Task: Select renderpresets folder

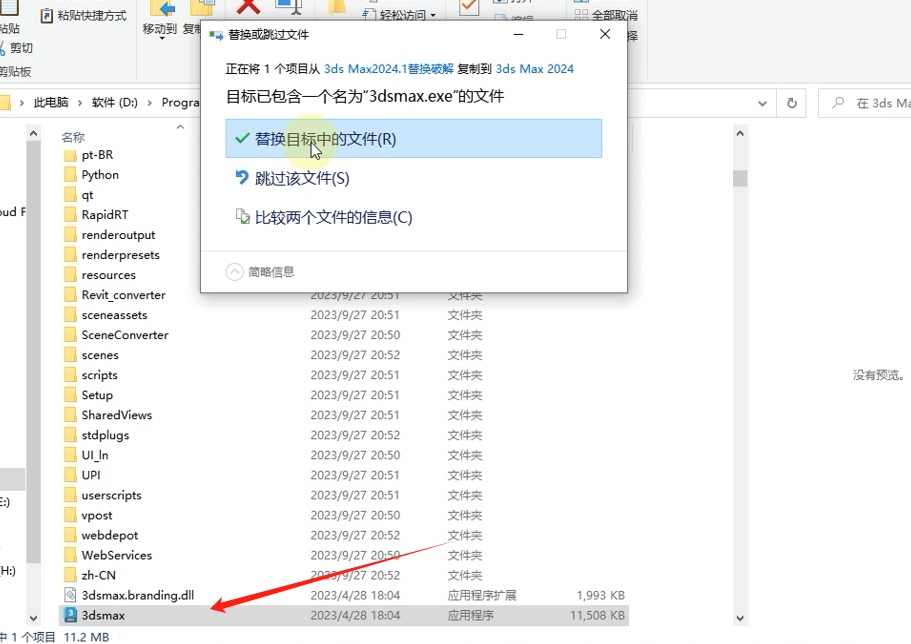Action: click(120, 255)
